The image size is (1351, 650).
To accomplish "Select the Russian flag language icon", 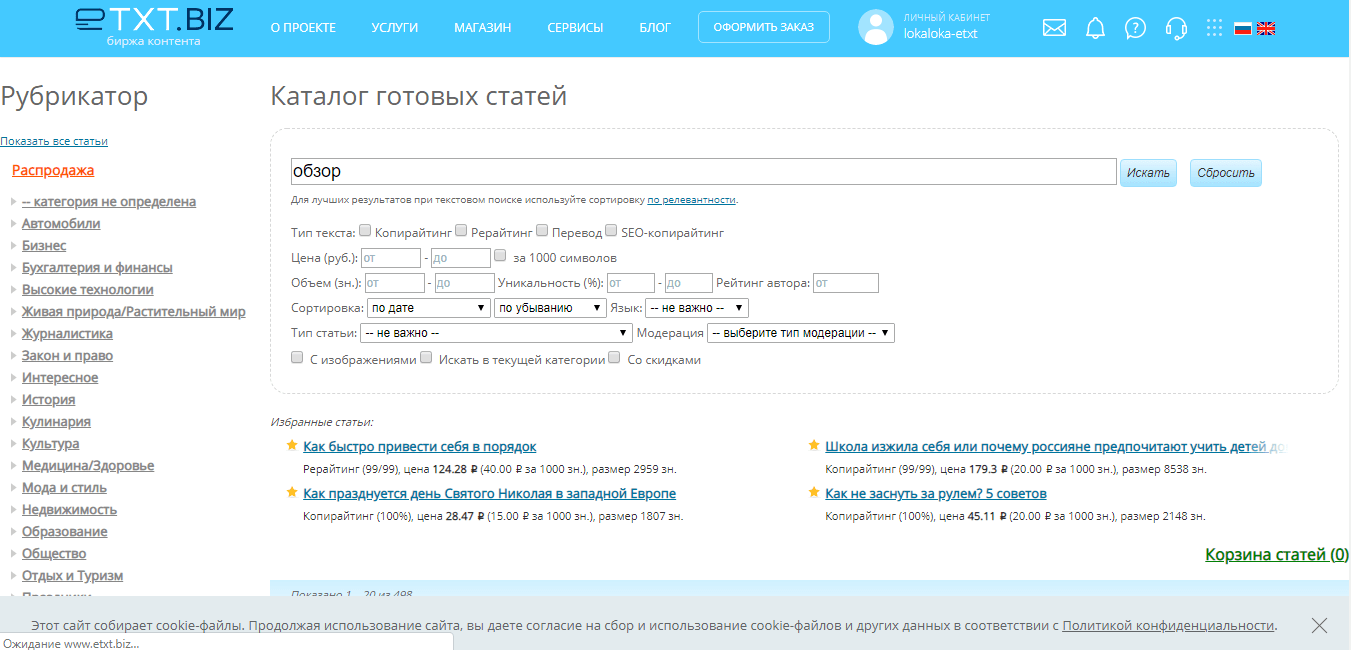I will (x=1242, y=29).
